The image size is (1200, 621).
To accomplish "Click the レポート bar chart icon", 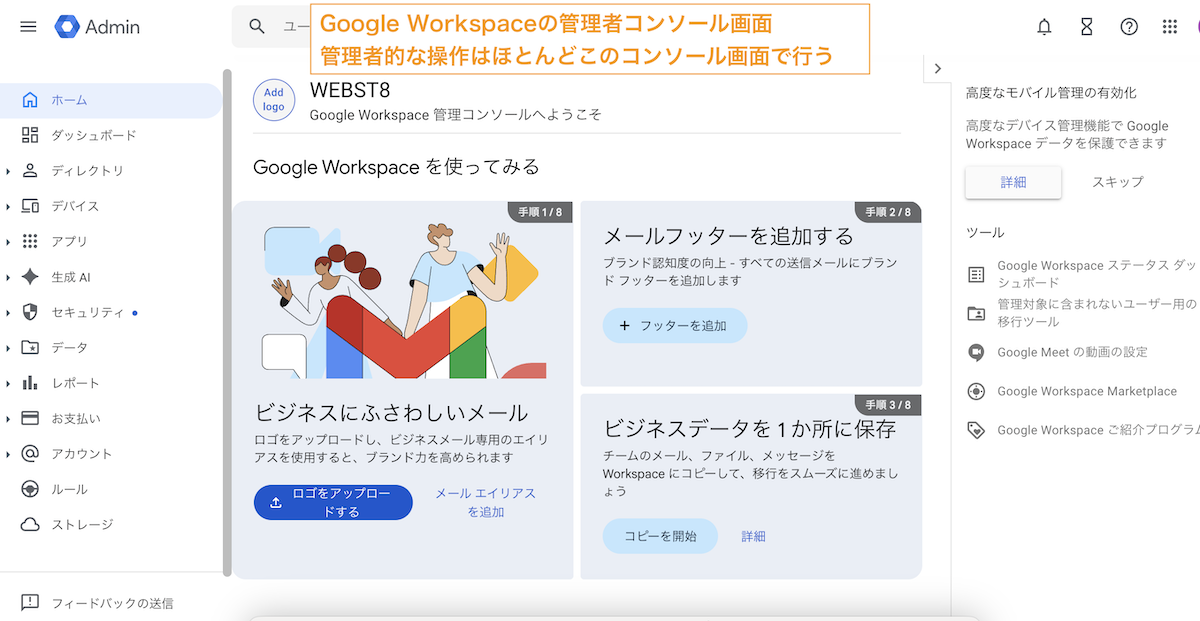I will coord(30,383).
